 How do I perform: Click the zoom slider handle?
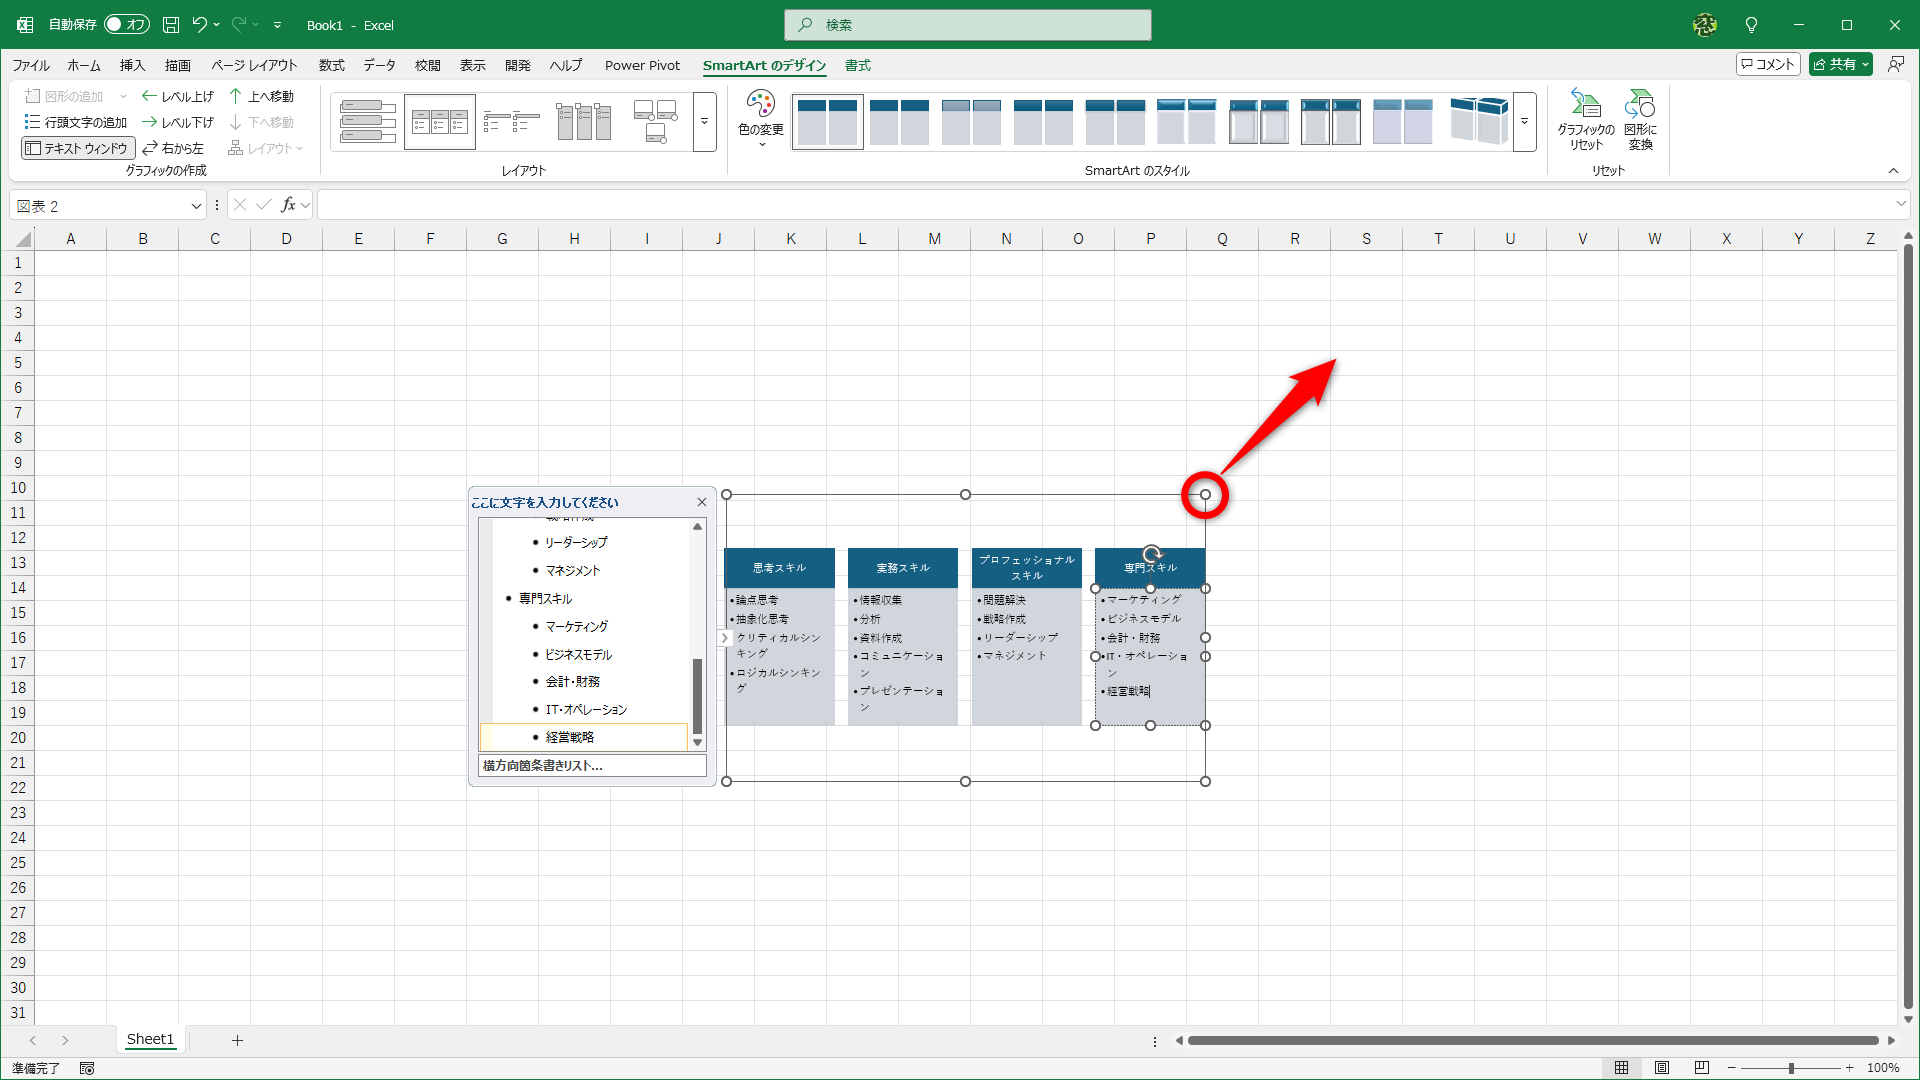tap(1791, 1068)
